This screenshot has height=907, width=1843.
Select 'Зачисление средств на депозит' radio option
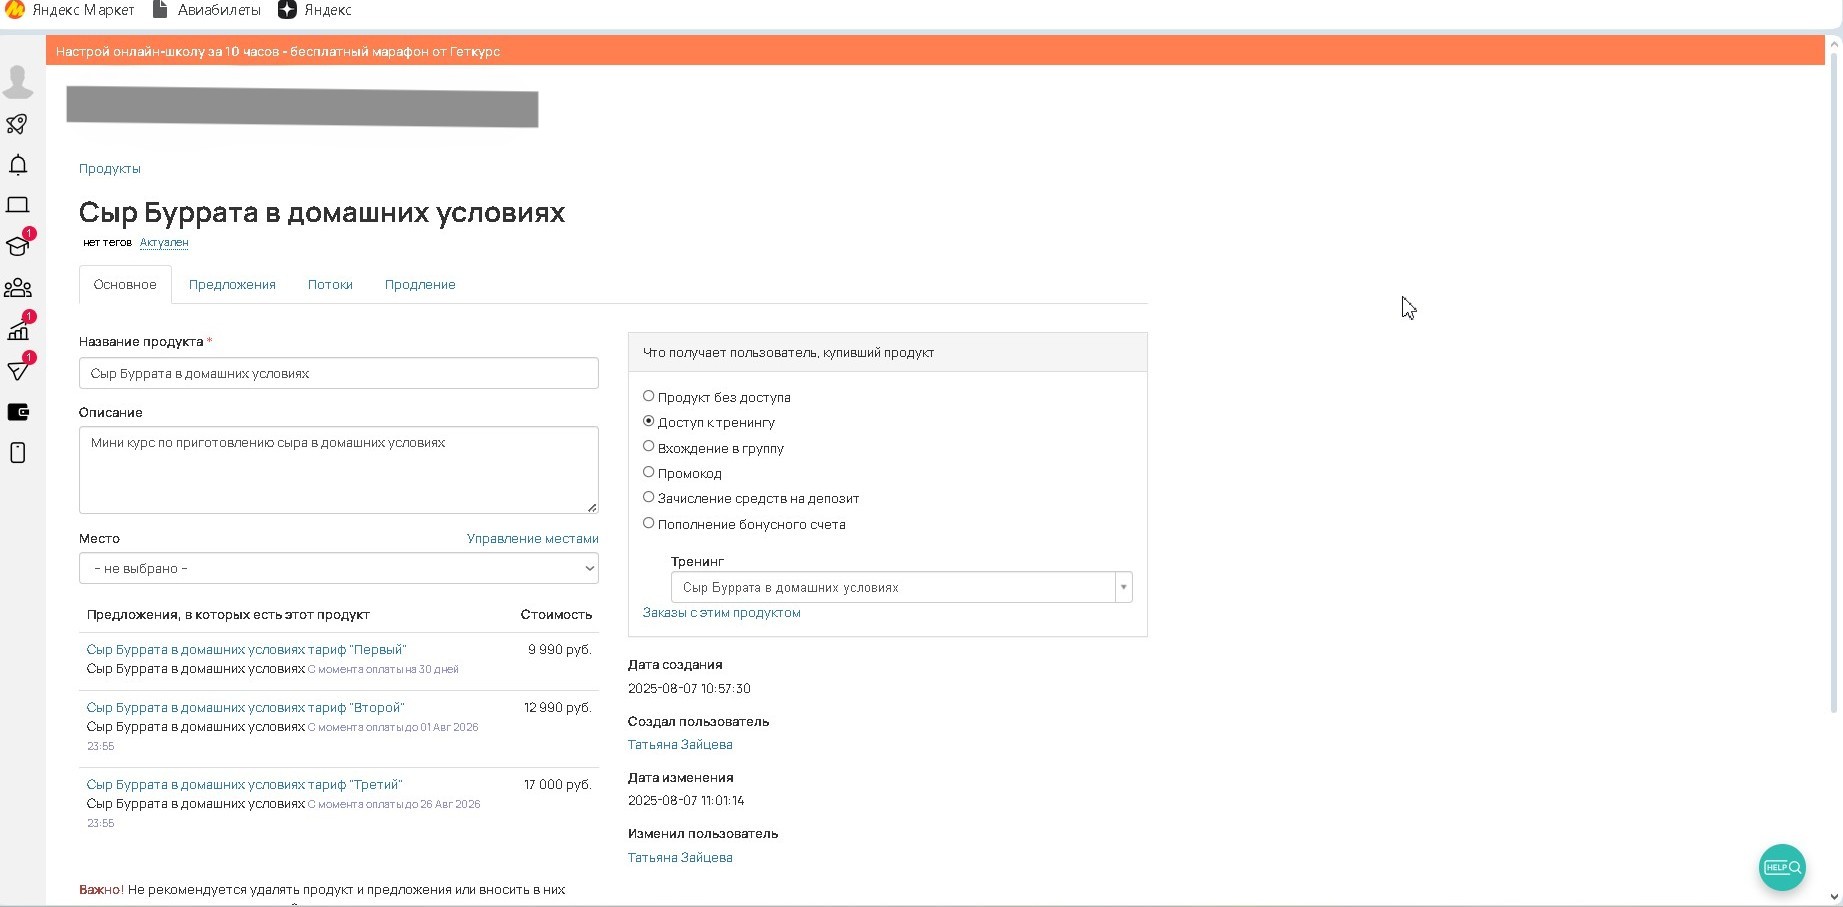648,497
